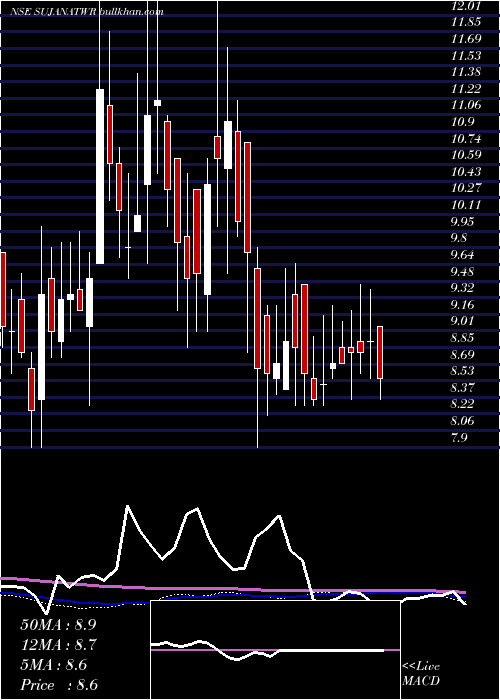This screenshot has width=500, height=700.
Task: Click the MACD inset chart panel
Action: click(275, 650)
